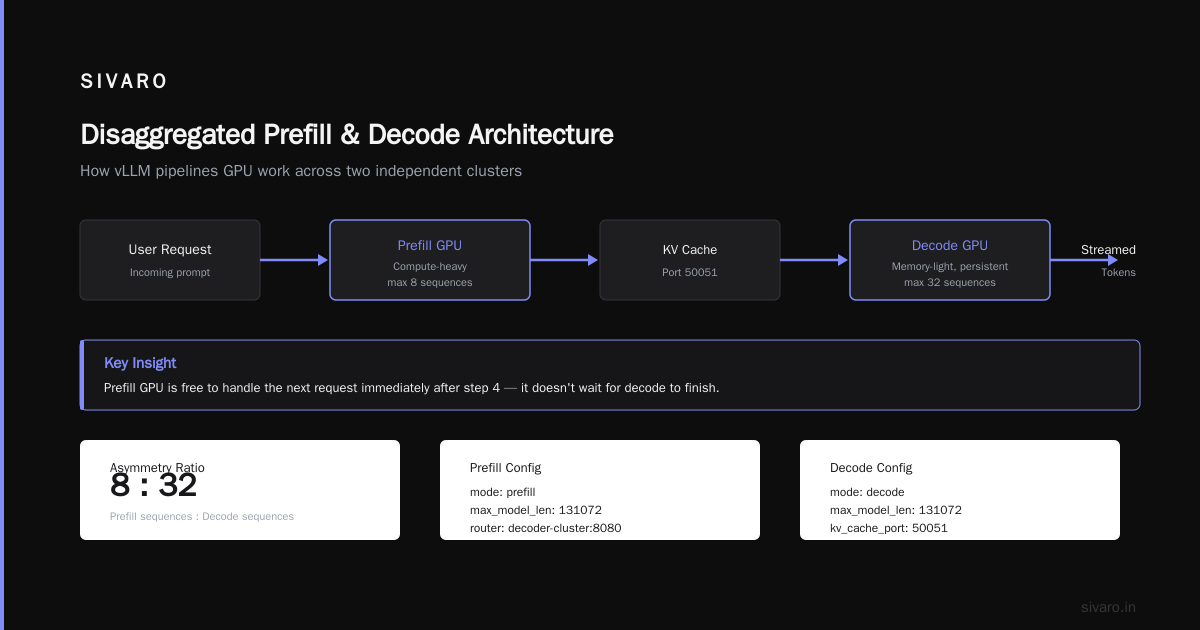The width and height of the screenshot is (1200, 630).
Task: Click the 8 : 32 ratio value
Action: (x=154, y=486)
